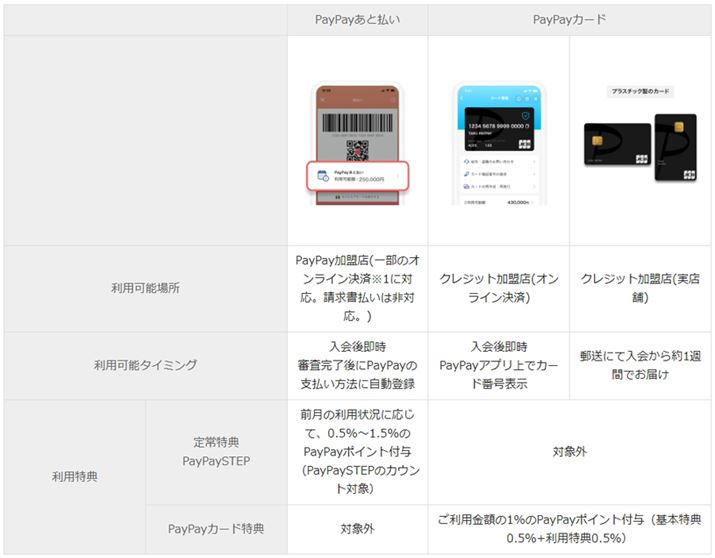Image resolution: width=715 pixels, height=558 pixels.
Task: Click the 利用可能場所 row header
Action: [x=145, y=288]
